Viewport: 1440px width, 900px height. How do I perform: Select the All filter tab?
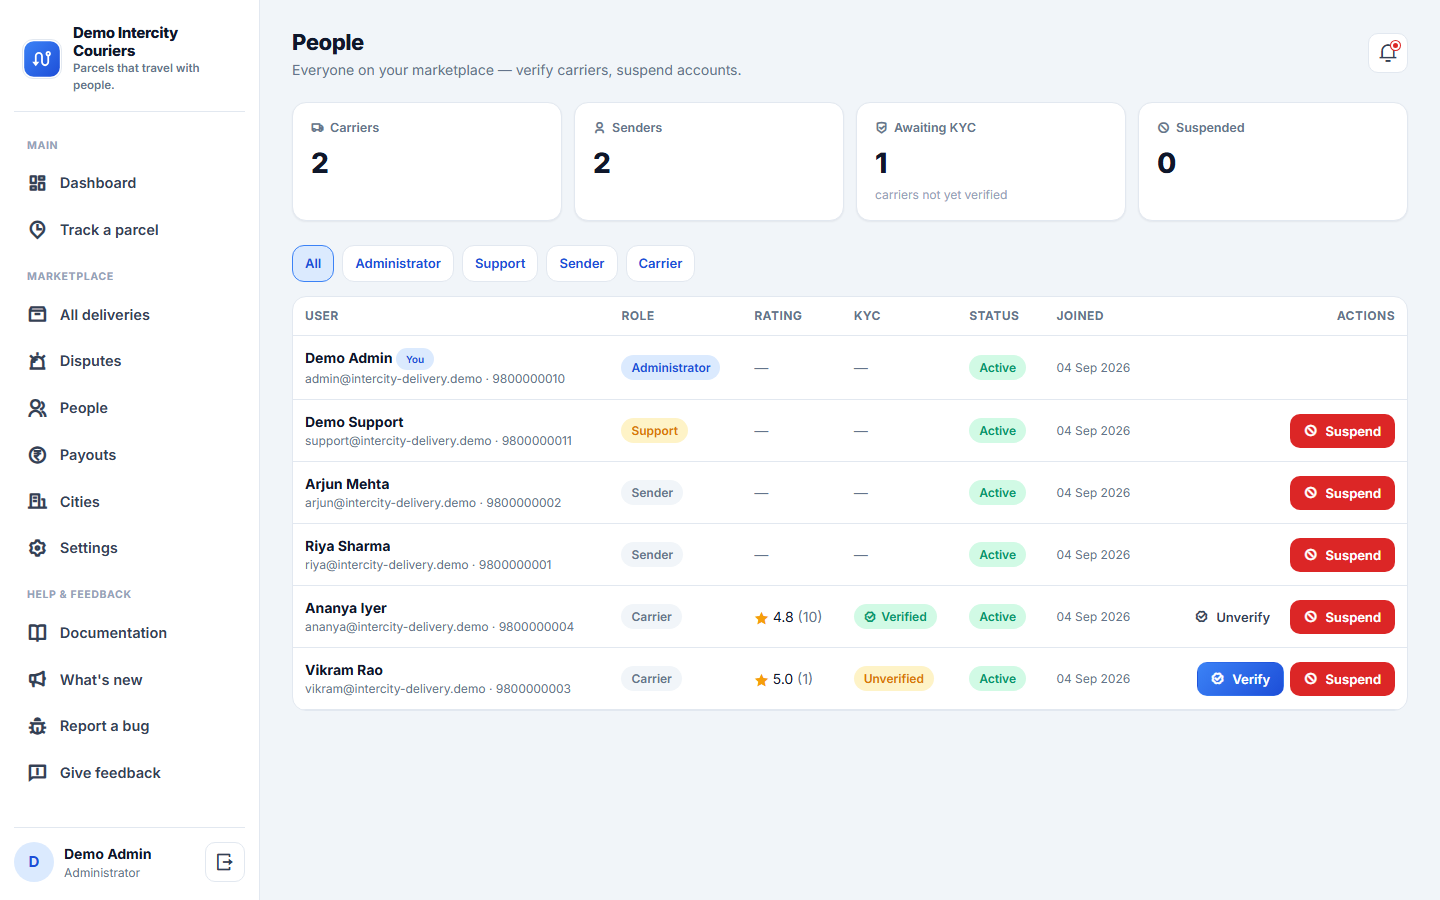tap(313, 264)
